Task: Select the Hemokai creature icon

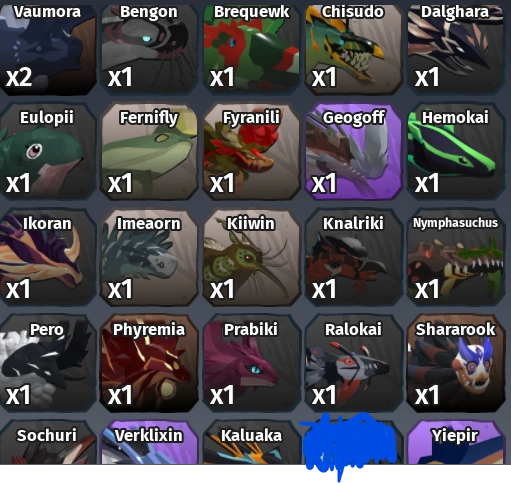Action: click(456, 152)
